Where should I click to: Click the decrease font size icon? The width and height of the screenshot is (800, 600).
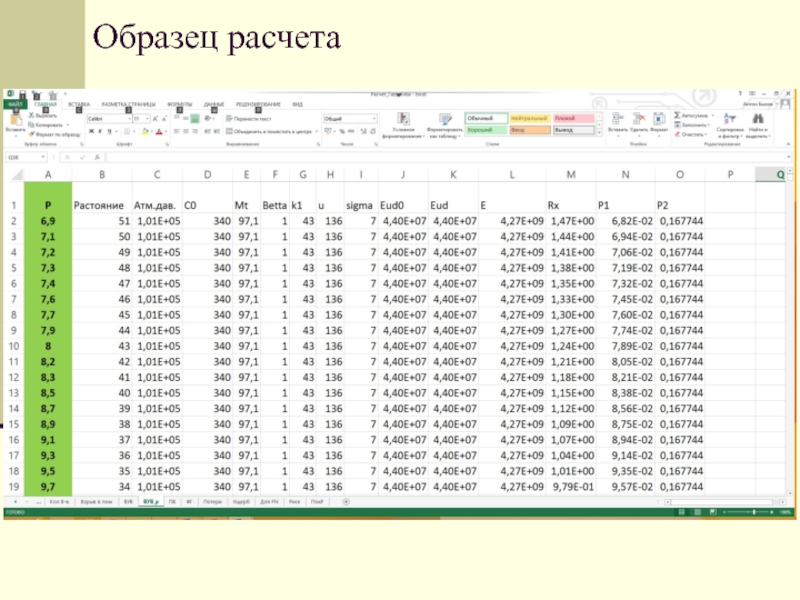coord(164,119)
